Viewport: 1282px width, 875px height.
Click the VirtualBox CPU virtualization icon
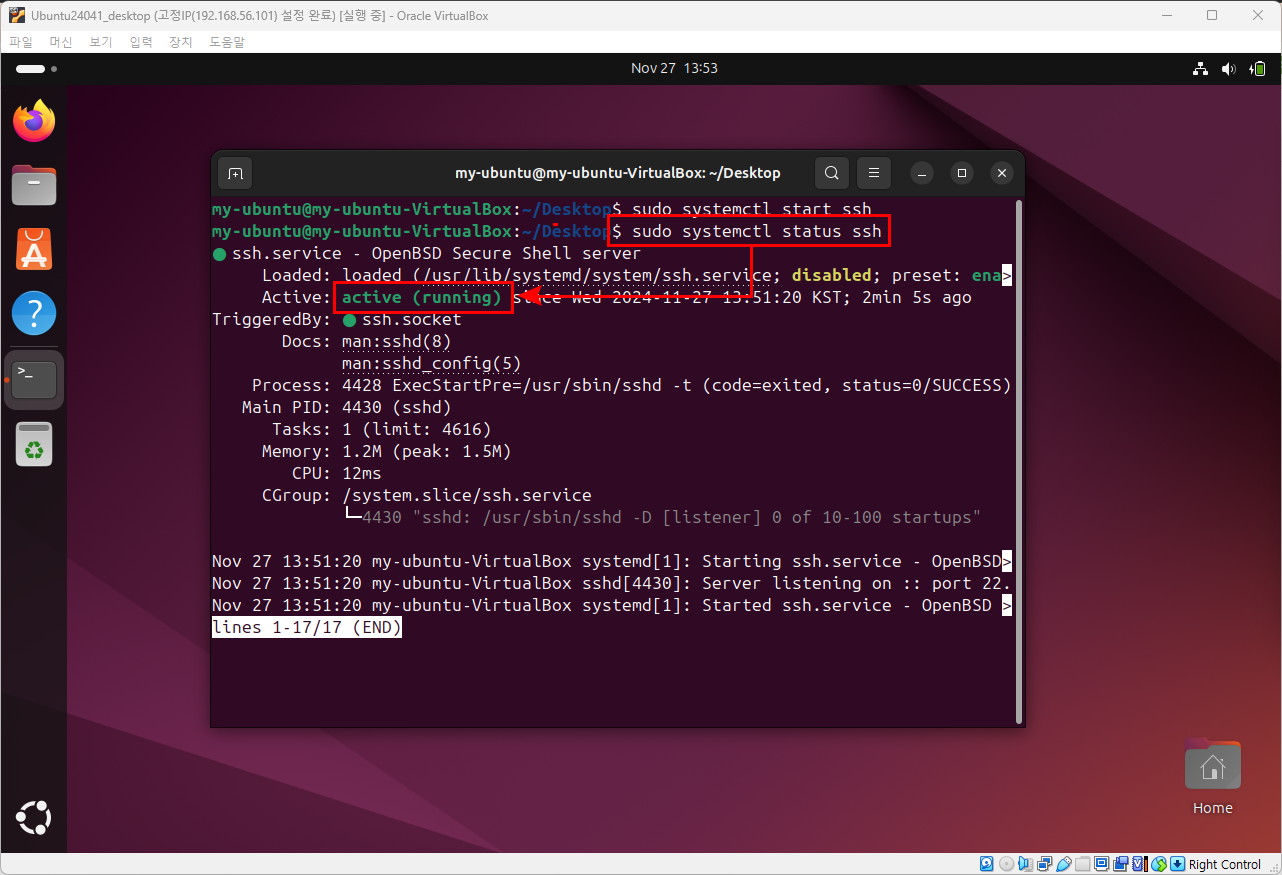1141,864
